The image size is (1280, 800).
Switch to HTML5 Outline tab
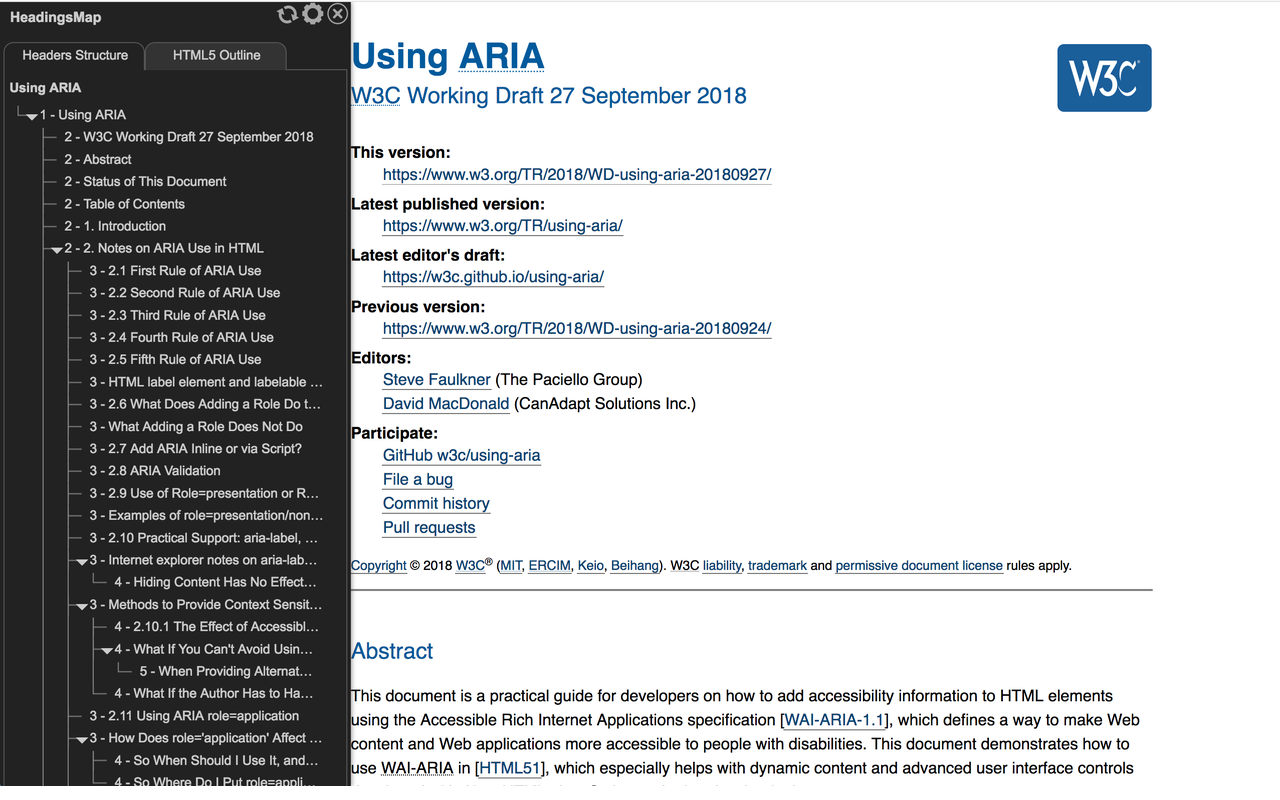tap(216, 55)
